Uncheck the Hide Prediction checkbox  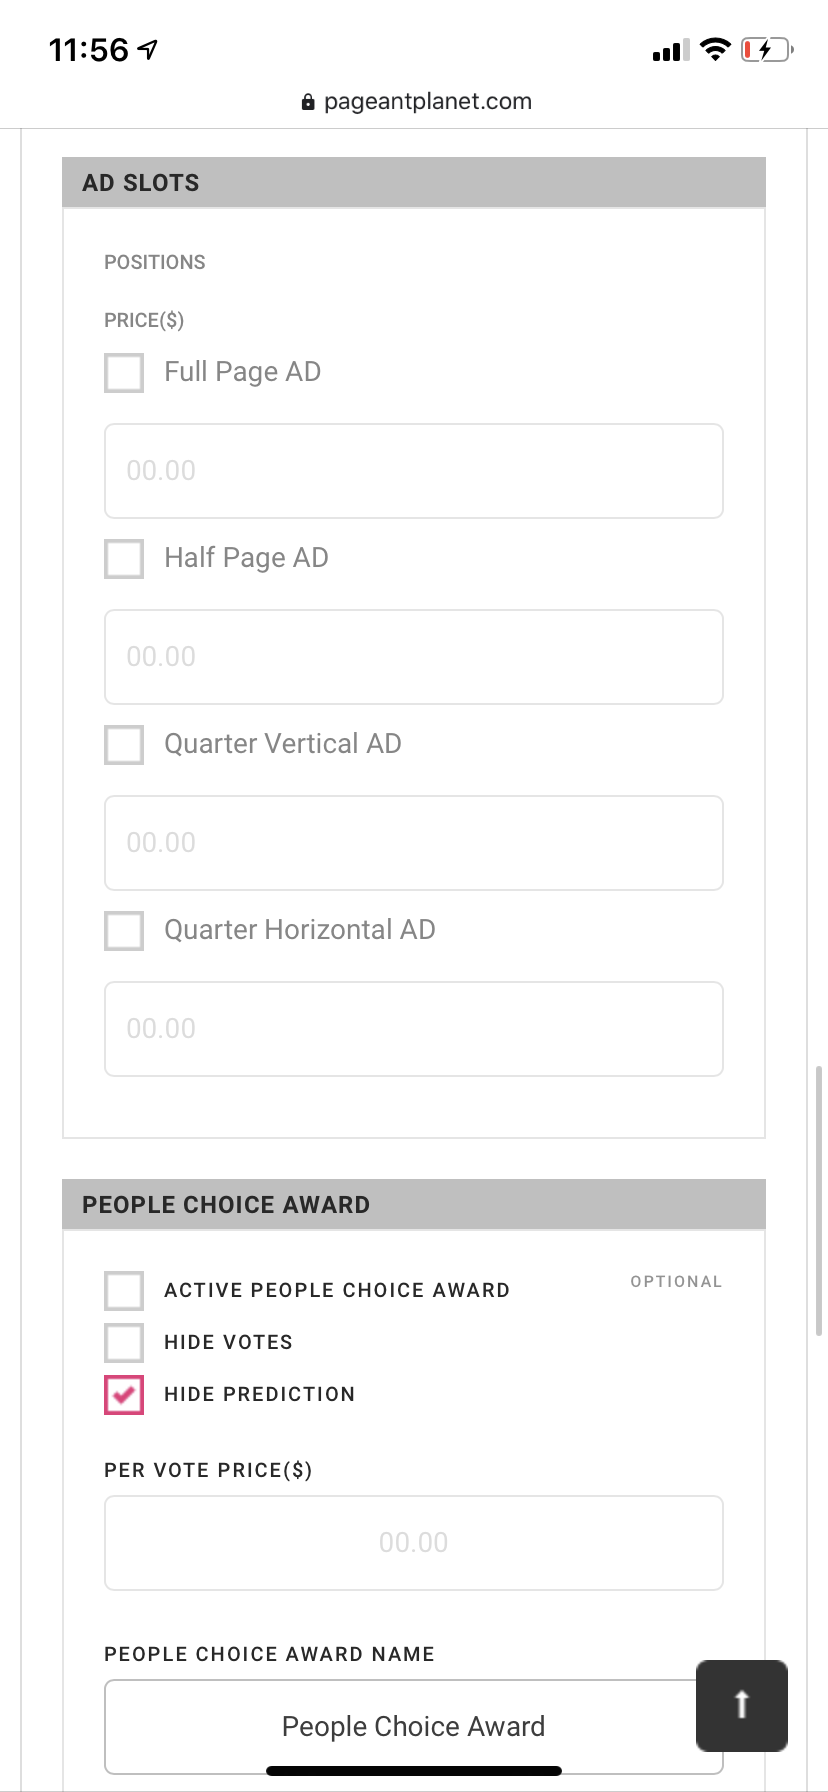(124, 1395)
